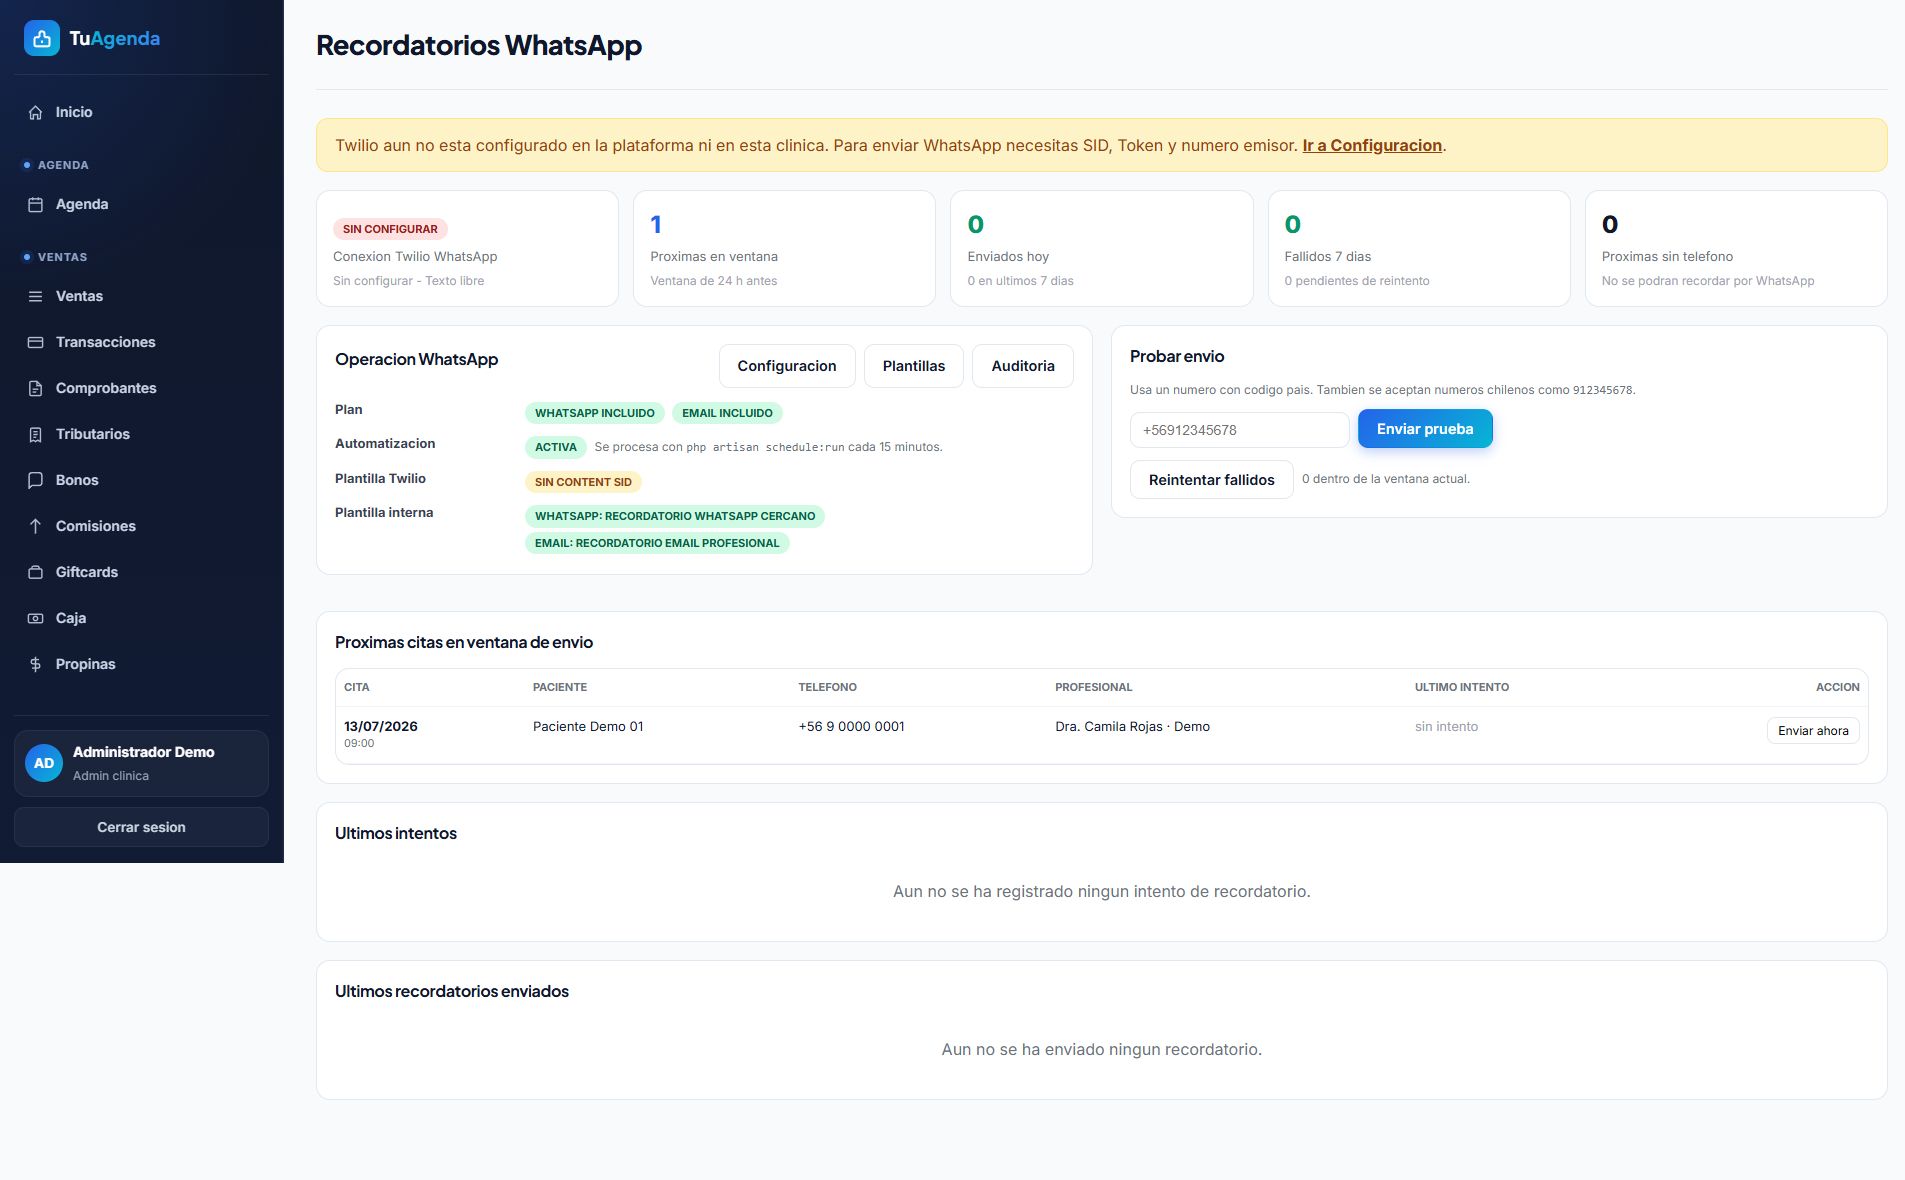The height and width of the screenshot is (1180, 1905).
Task: Open Comprobantes in sidebar
Action: 141,388
